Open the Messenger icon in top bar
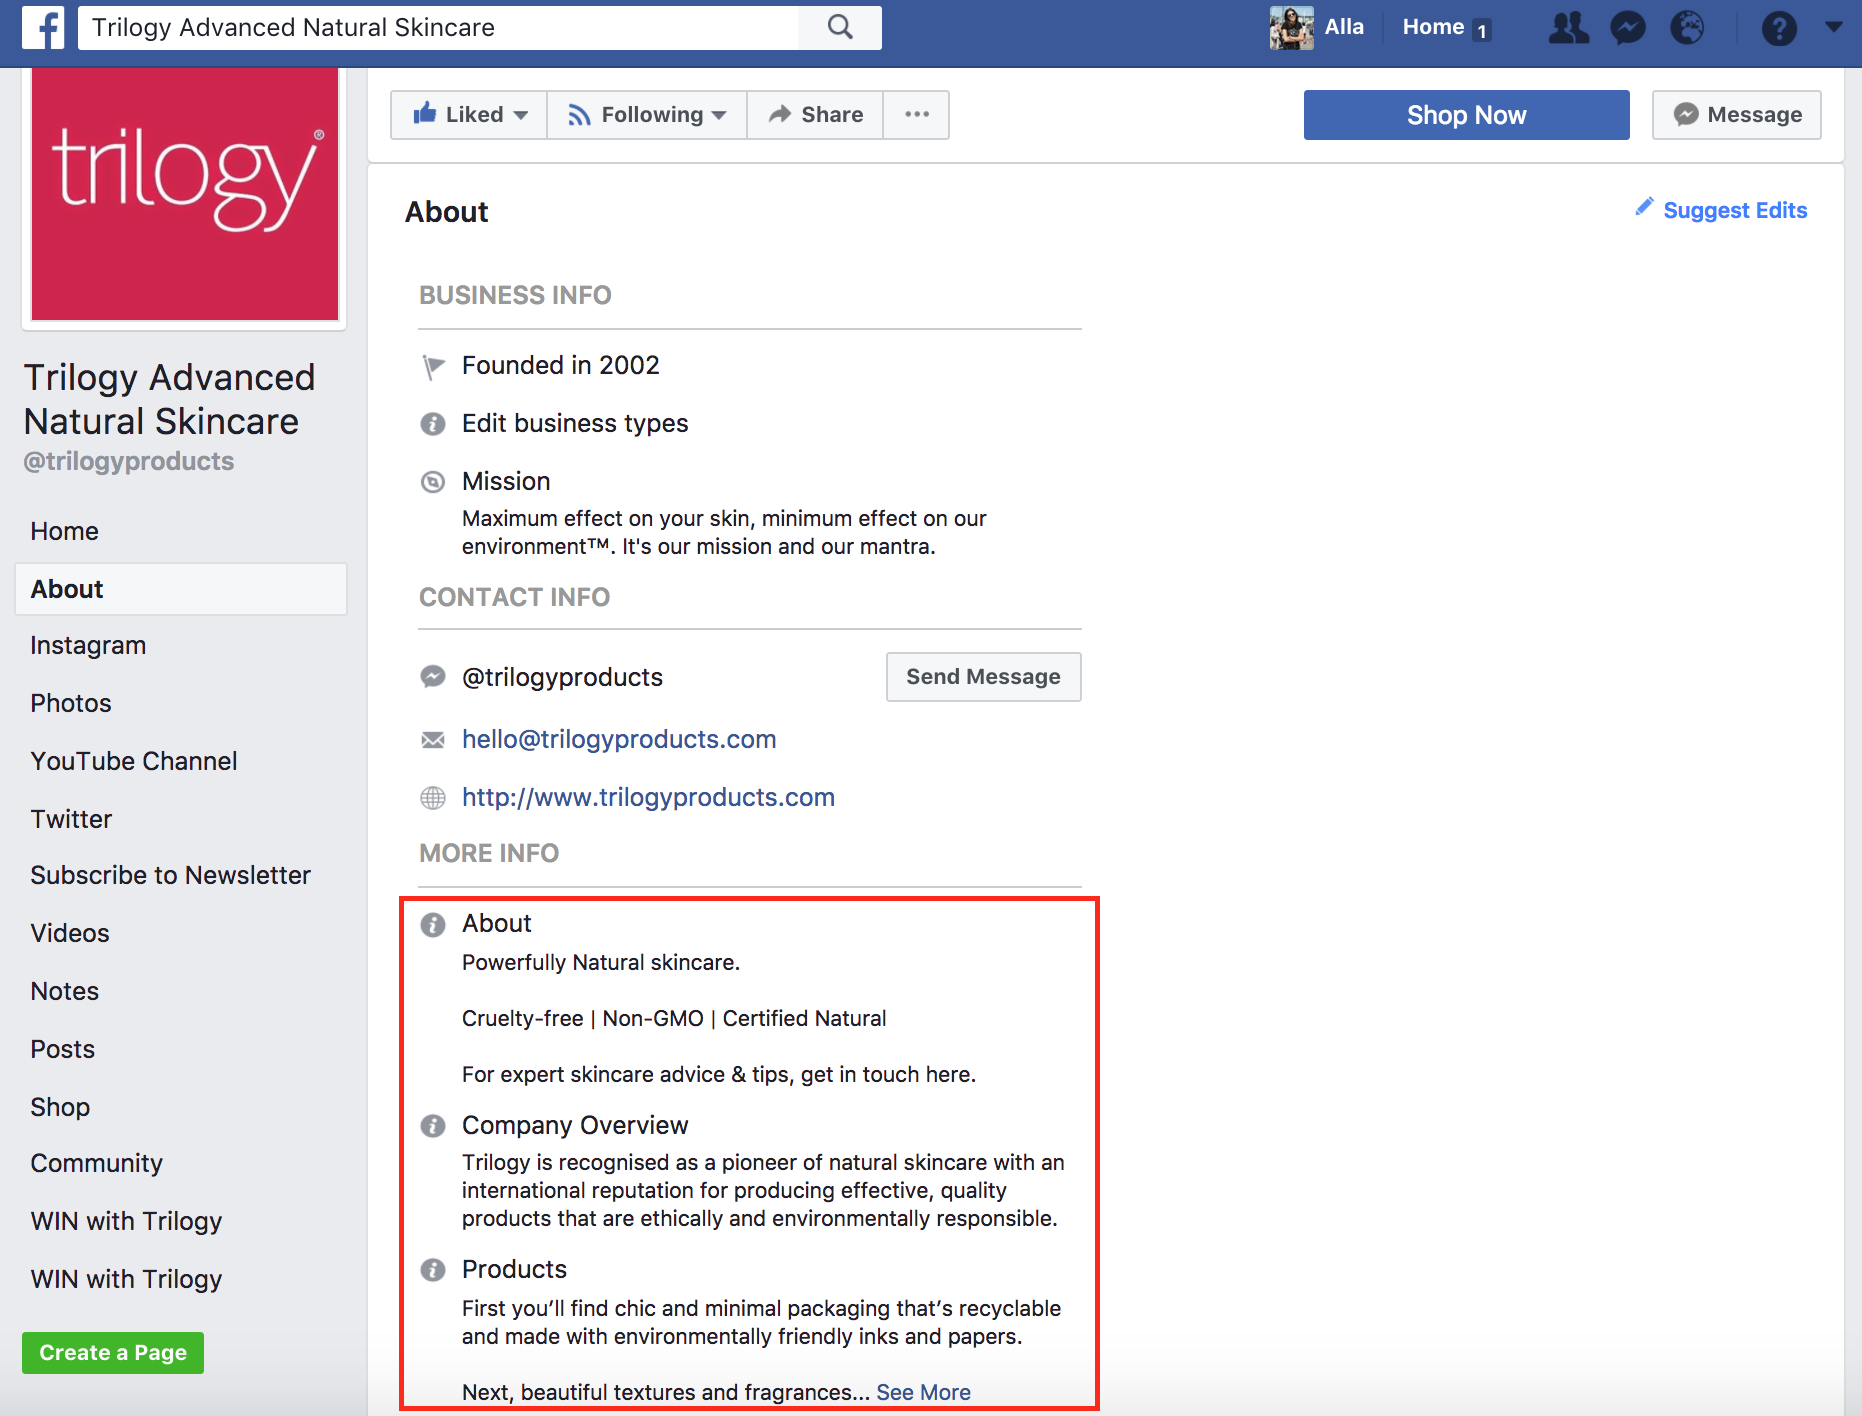 pos(1628,27)
